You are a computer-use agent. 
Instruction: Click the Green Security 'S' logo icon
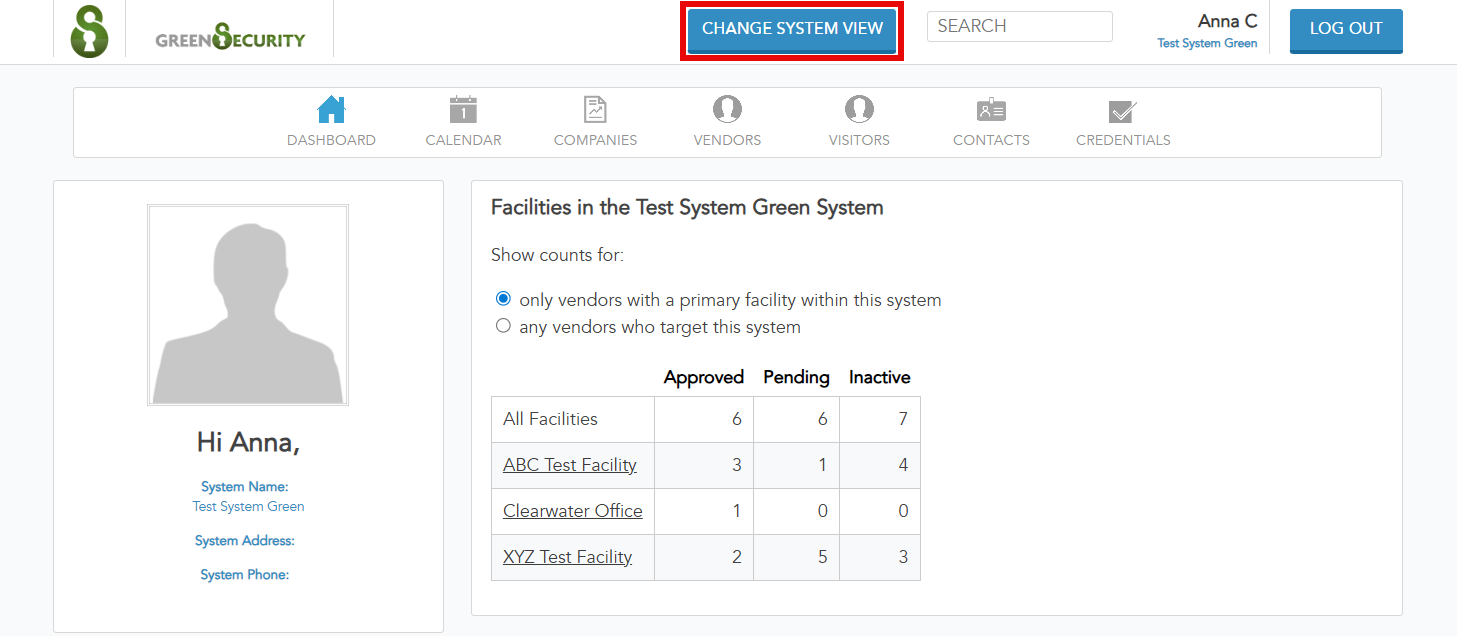pos(89,29)
